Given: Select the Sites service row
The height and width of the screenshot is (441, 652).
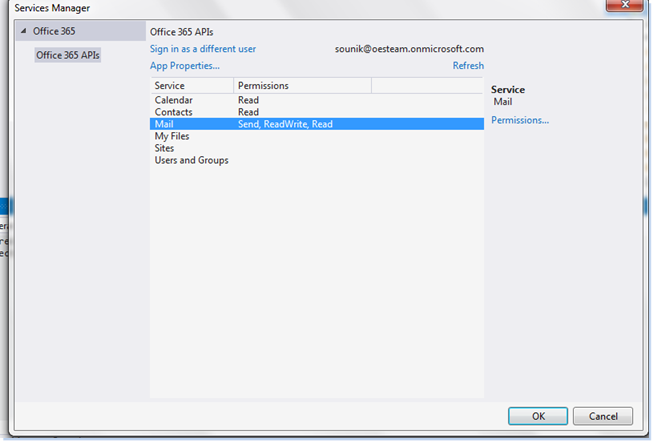Looking at the screenshot, I should click(317, 148).
